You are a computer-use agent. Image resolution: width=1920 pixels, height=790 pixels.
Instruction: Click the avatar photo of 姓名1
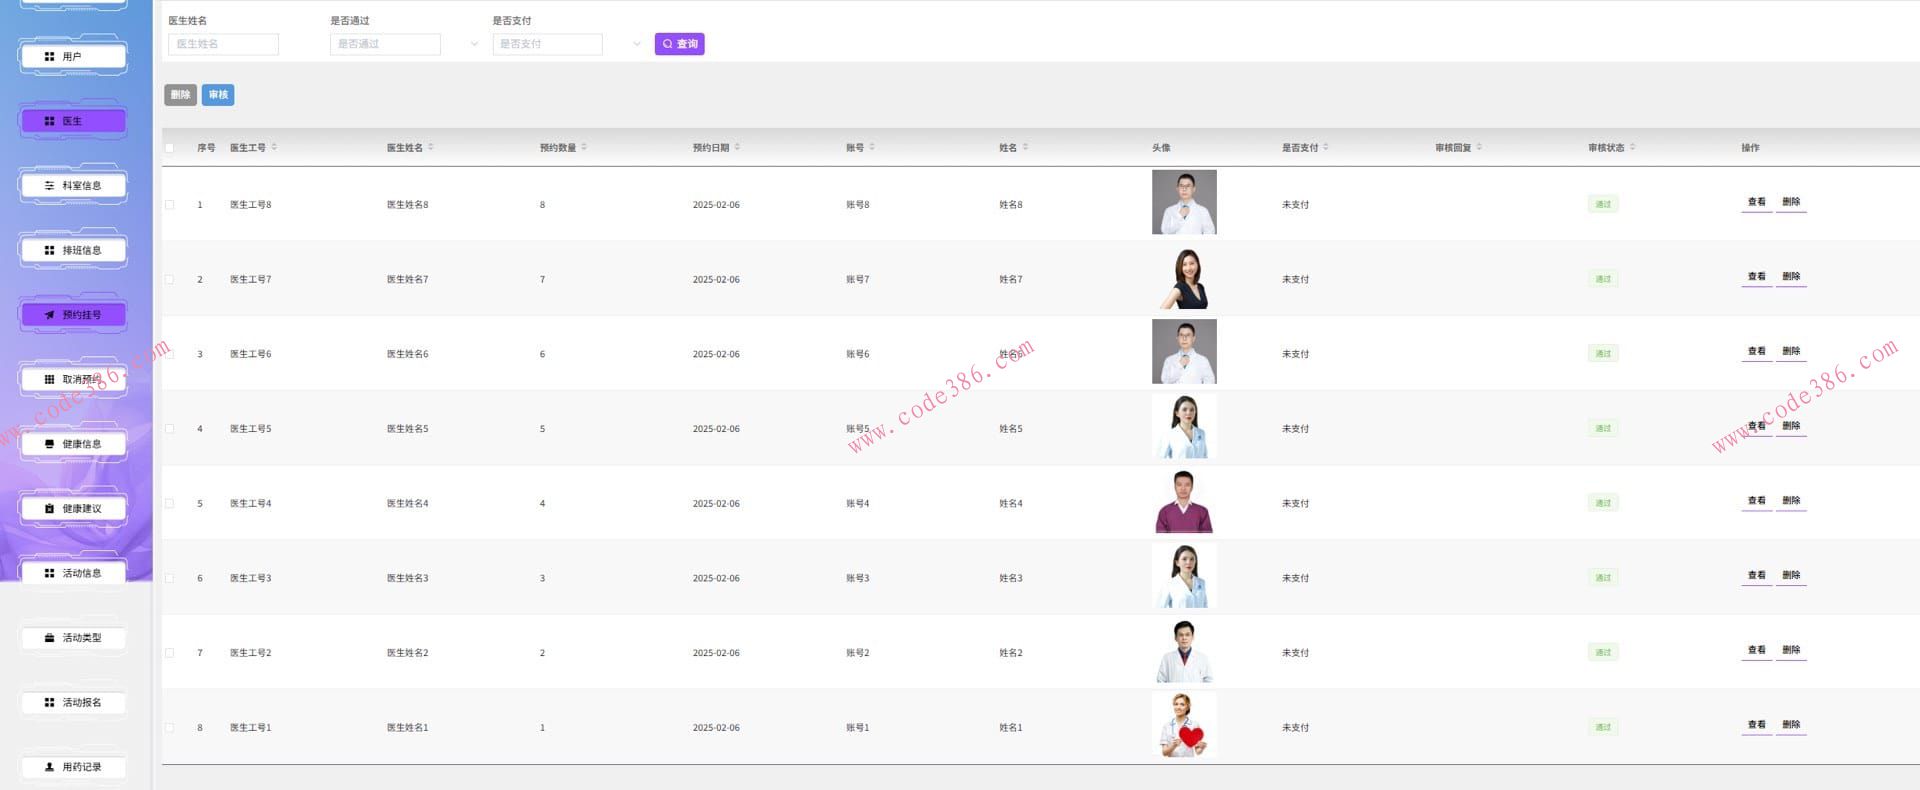click(x=1184, y=726)
